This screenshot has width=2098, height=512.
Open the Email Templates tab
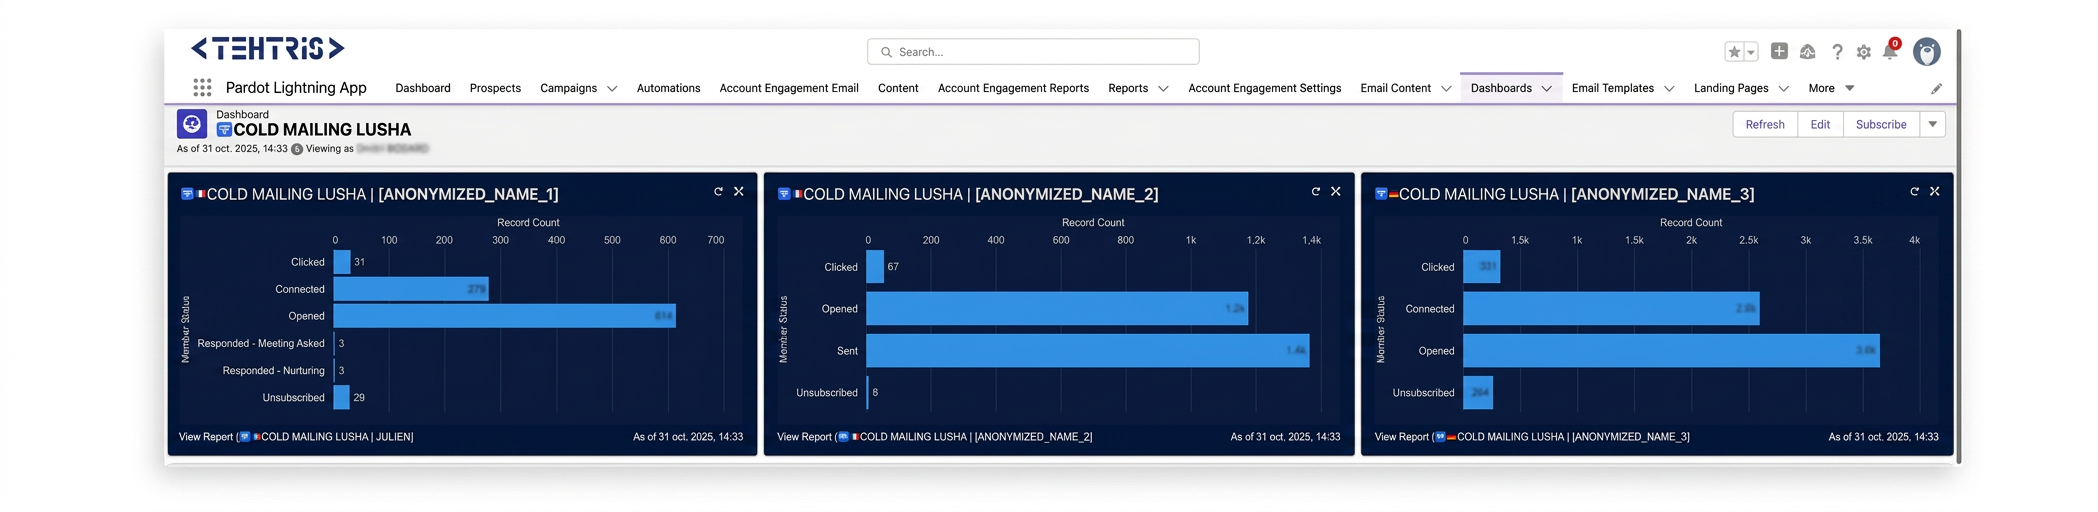pyautogui.click(x=1612, y=88)
